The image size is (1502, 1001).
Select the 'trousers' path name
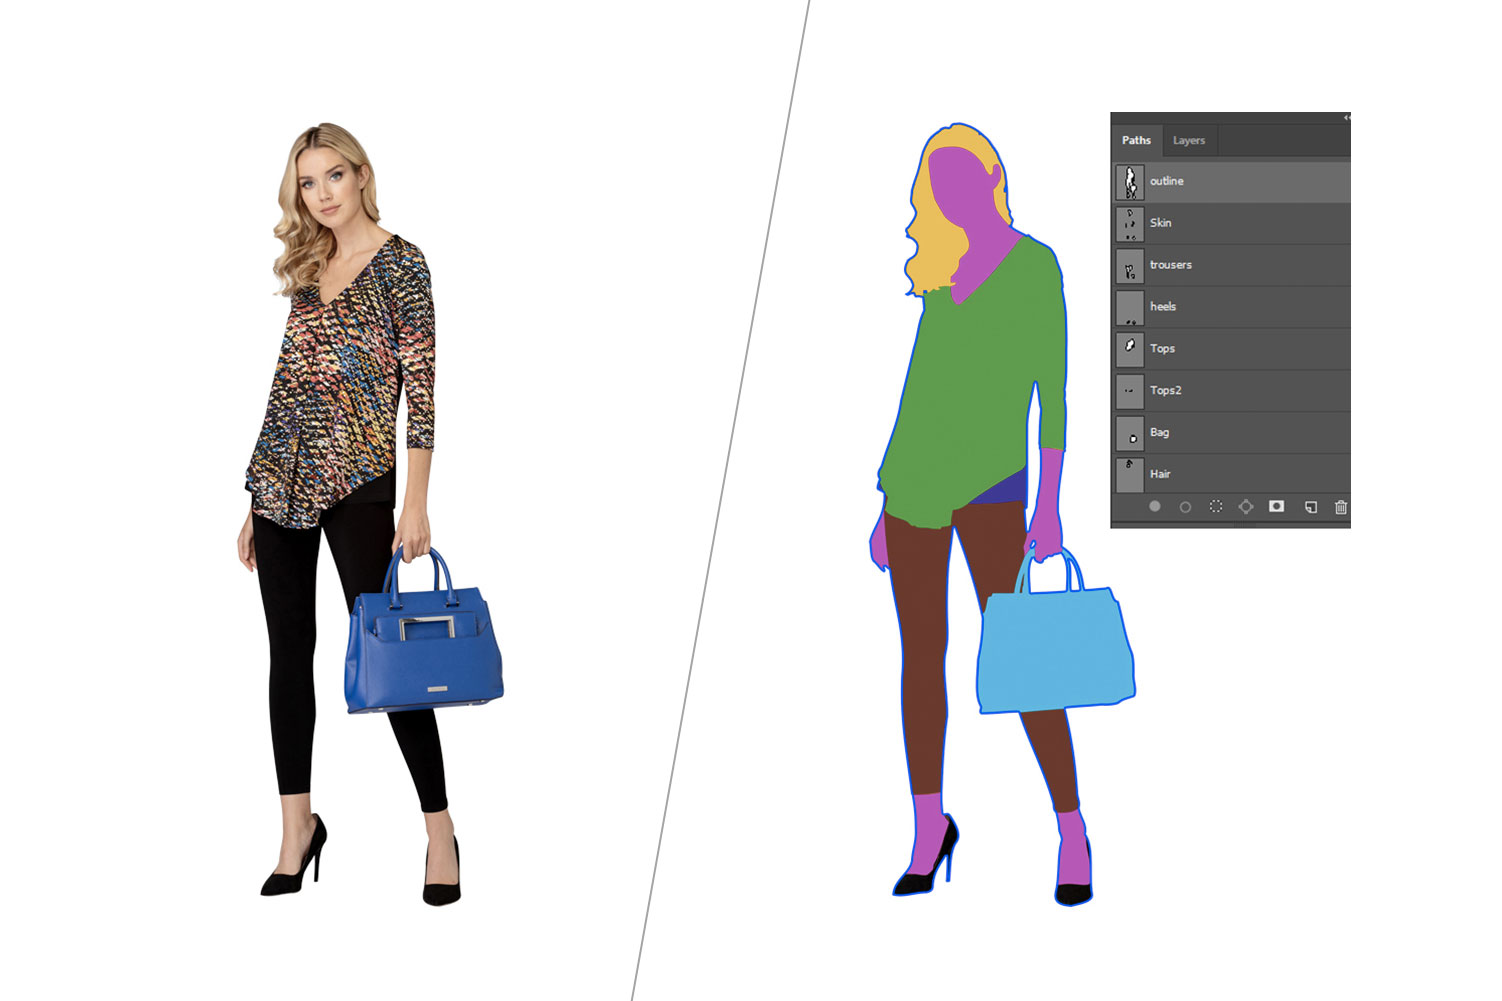1170,265
